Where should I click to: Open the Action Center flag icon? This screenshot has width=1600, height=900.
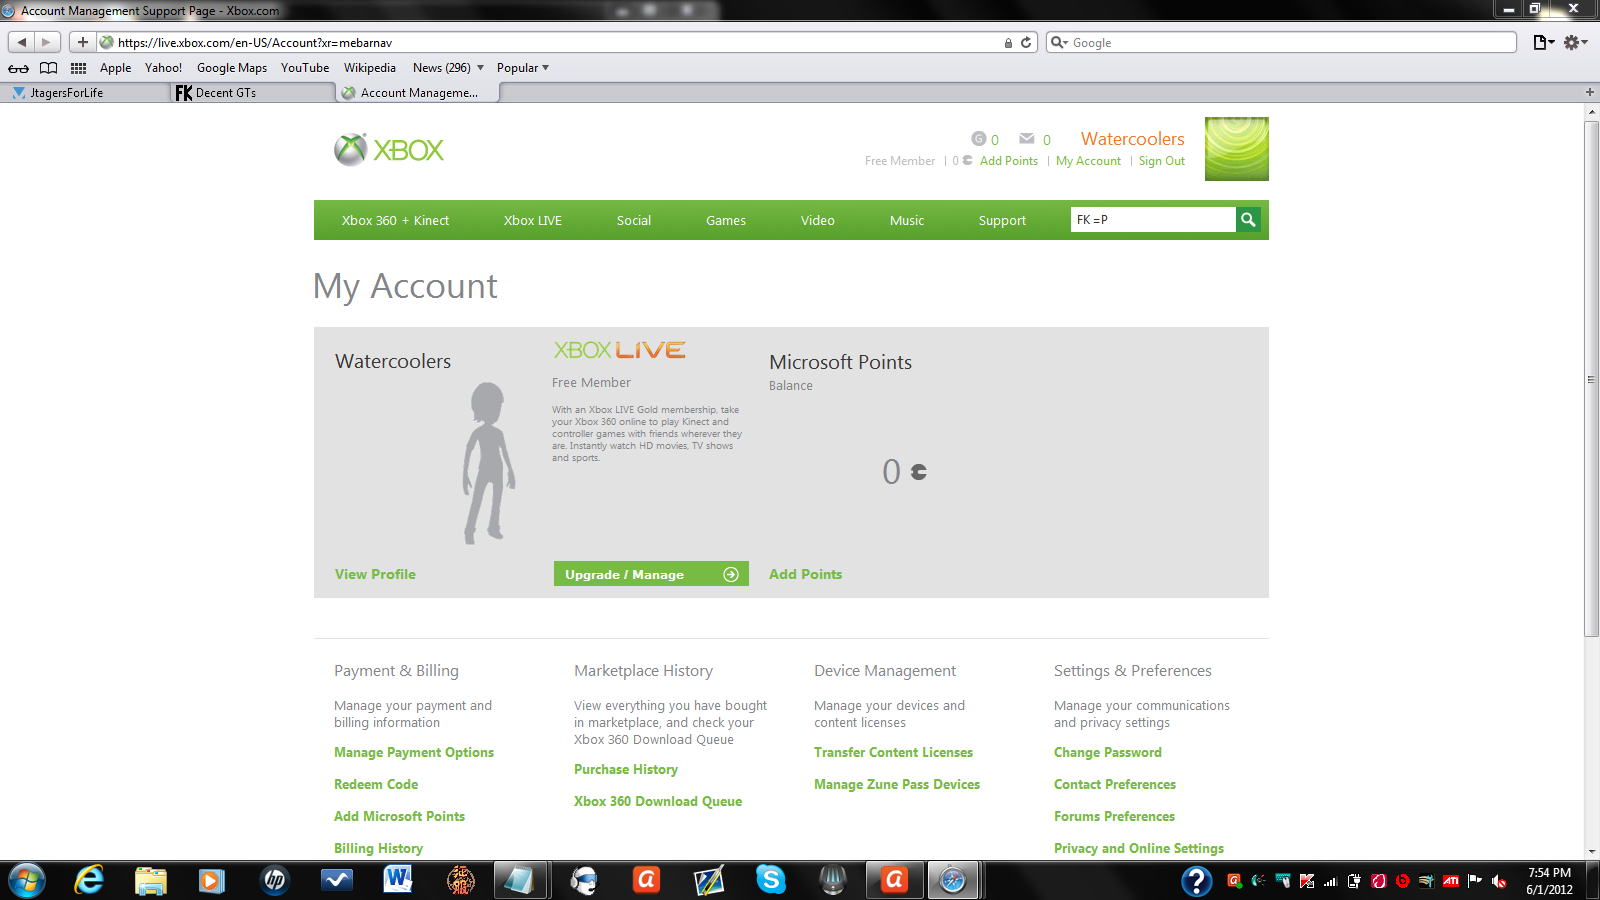[1475, 881]
